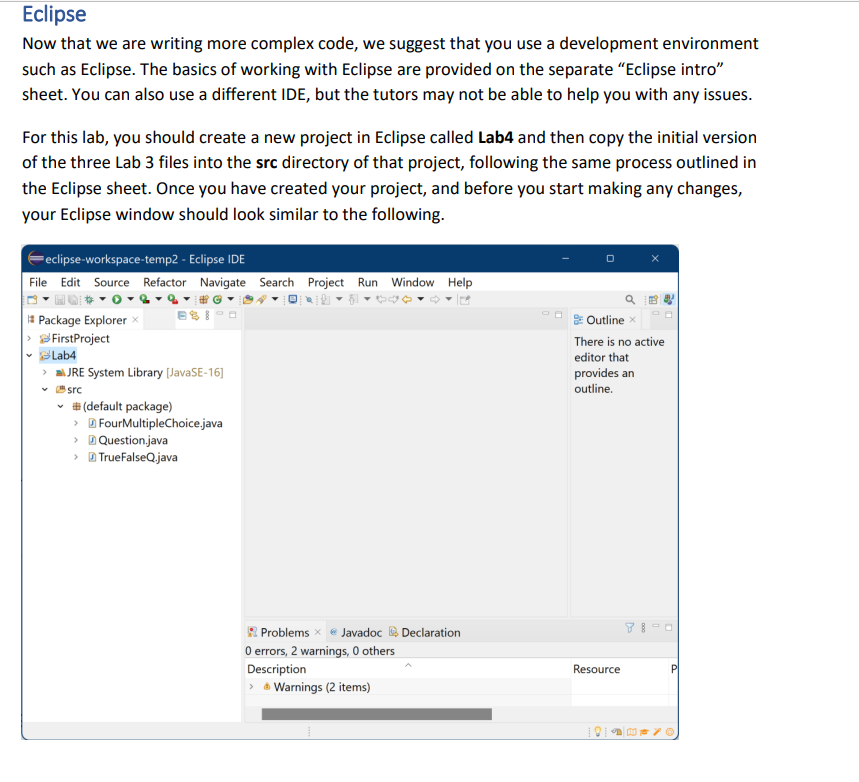Click the Search flashlight toolbar icon
Screen dimensions: 859x782
pyautogui.click(x=261, y=299)
